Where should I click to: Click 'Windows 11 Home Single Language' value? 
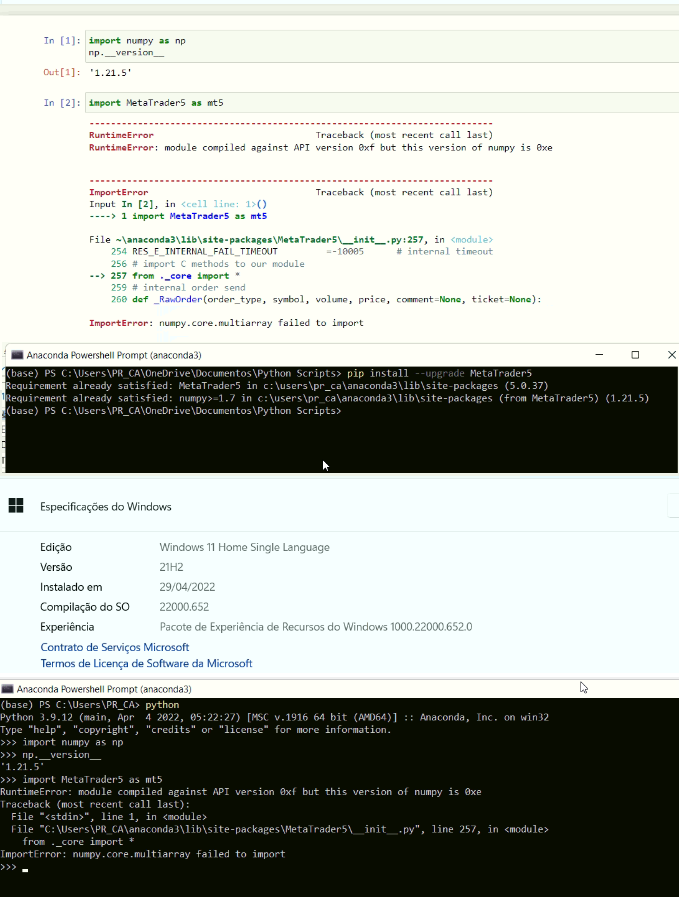244,547
